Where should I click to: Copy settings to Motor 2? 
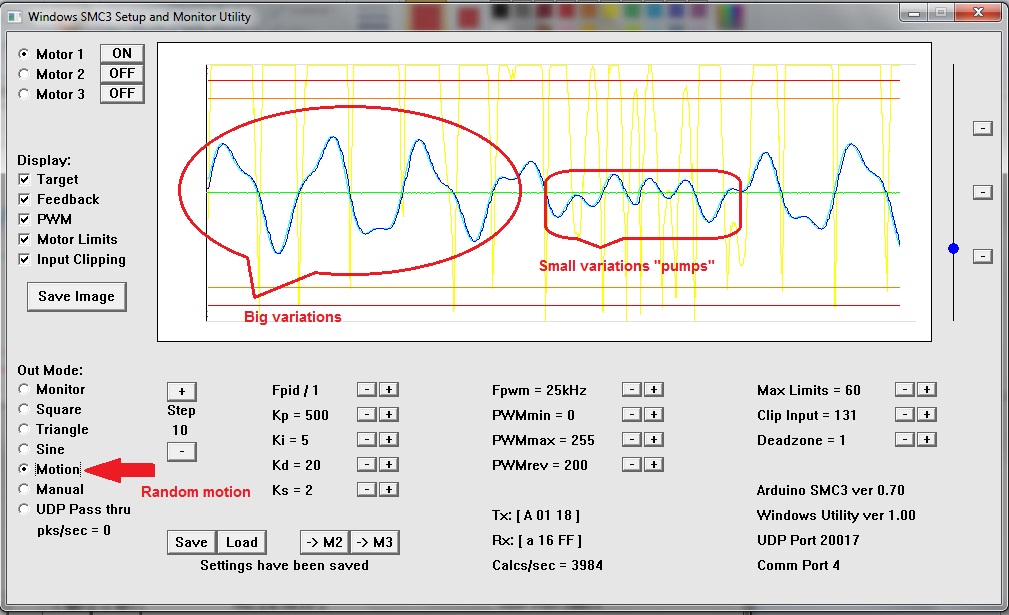(323, 543)
